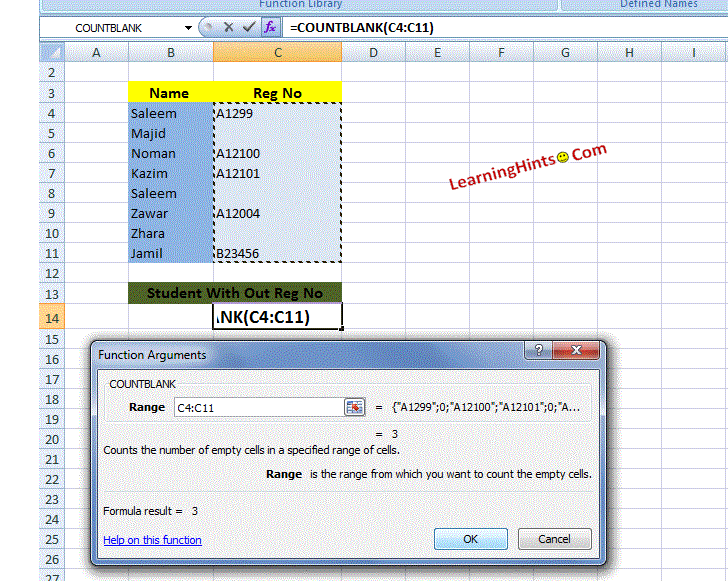Select column H header
The height and width of the screenshot is (581, 728).
pos(629,52)
